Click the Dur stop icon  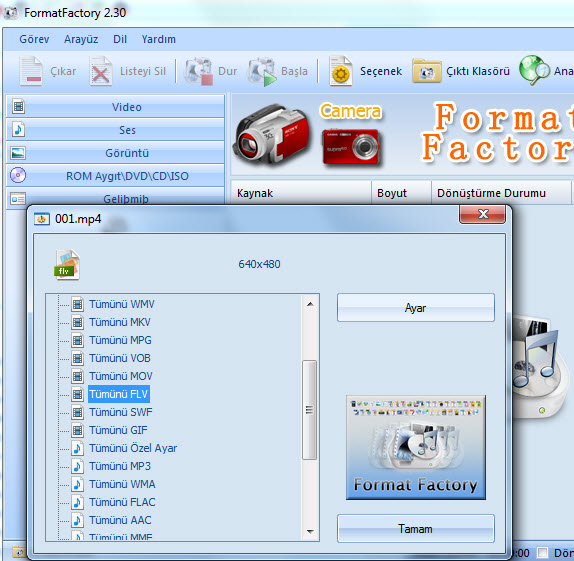(x=198, y=71)
